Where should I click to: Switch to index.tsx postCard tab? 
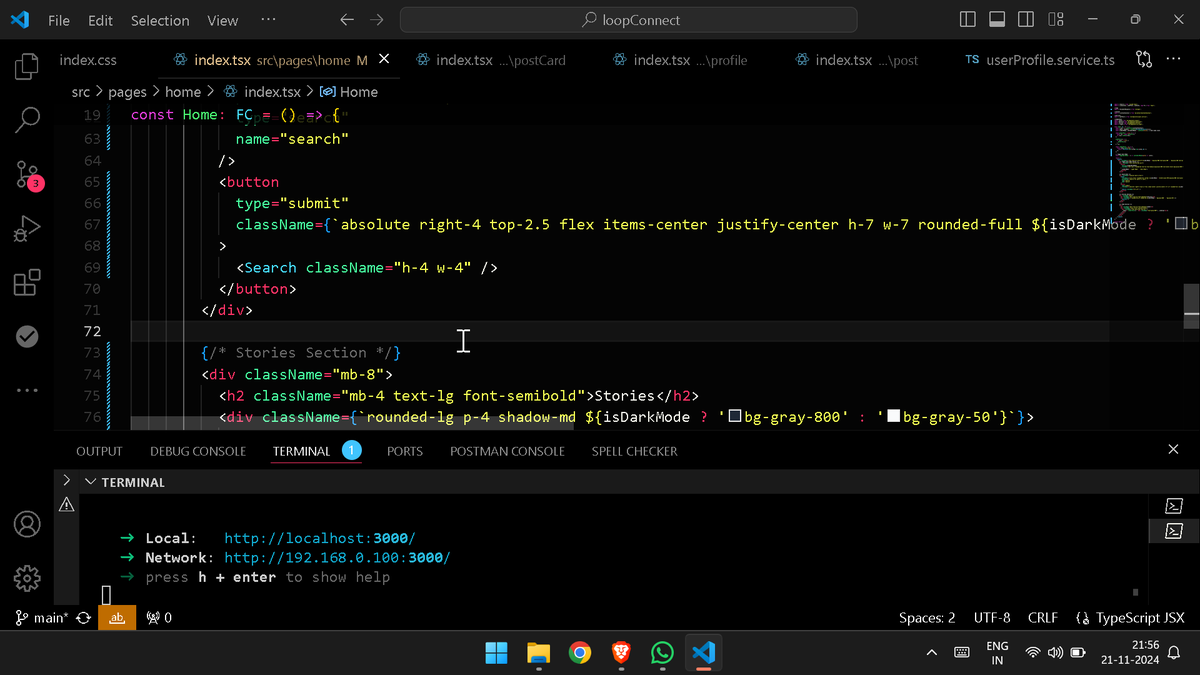click(491, 60)
